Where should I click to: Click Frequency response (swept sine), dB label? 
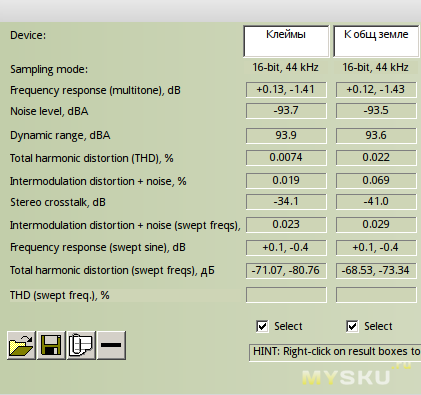point(98,248)
